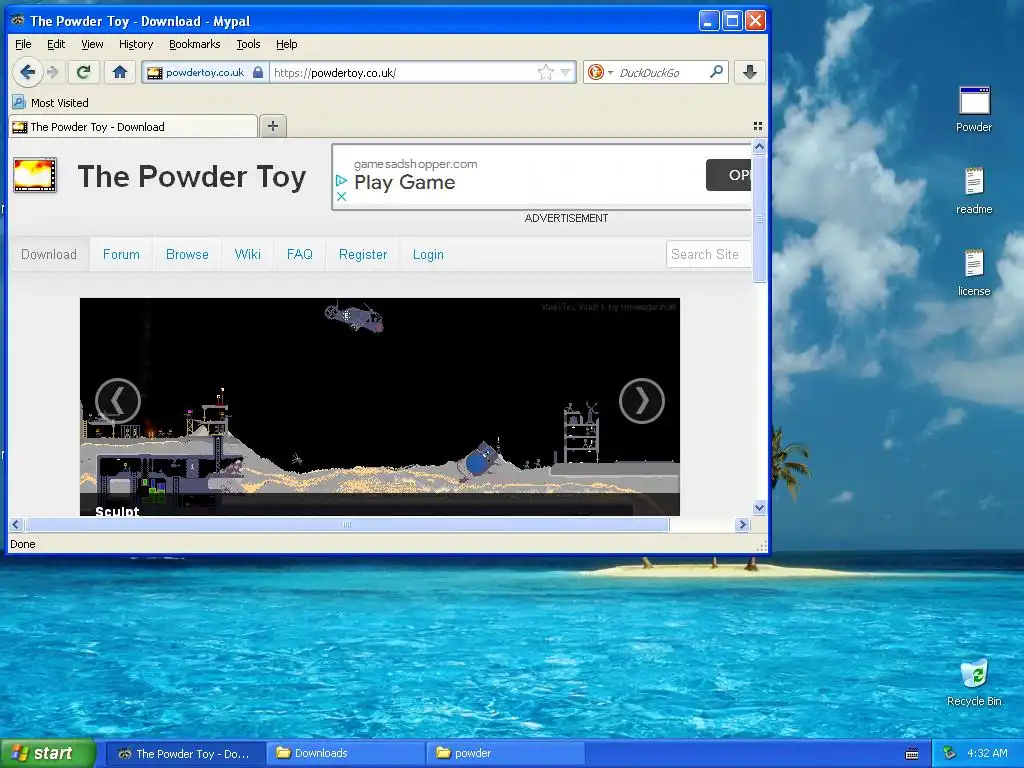Select The Powder Toy - Download tab
This screenshot has height=768, width=1024.
pyautogui.click(x=133, y=127)
